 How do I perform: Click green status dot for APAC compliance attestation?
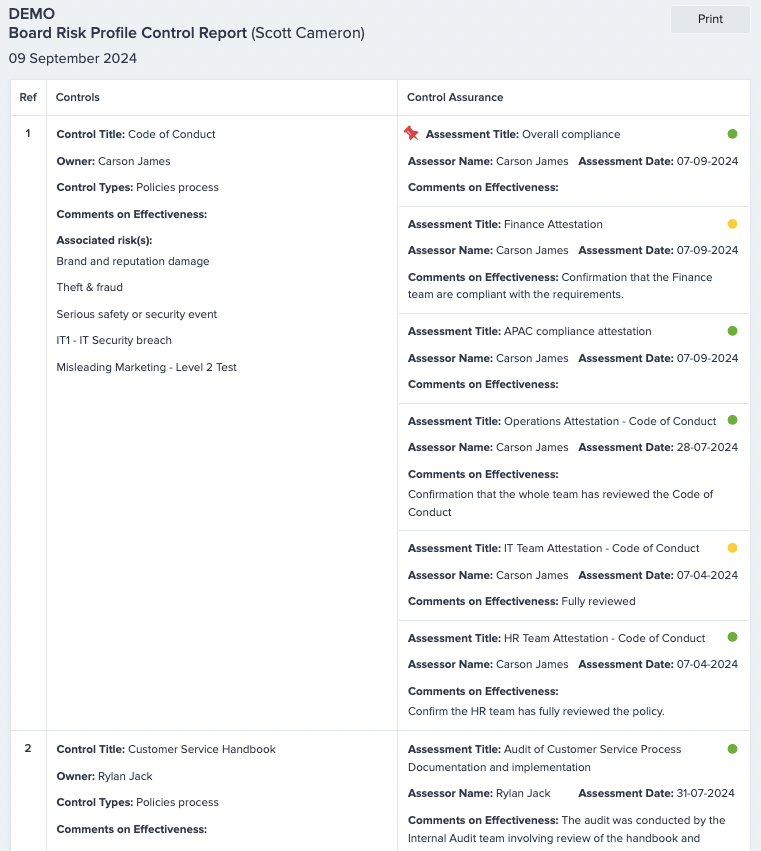[x=732, y=331]
